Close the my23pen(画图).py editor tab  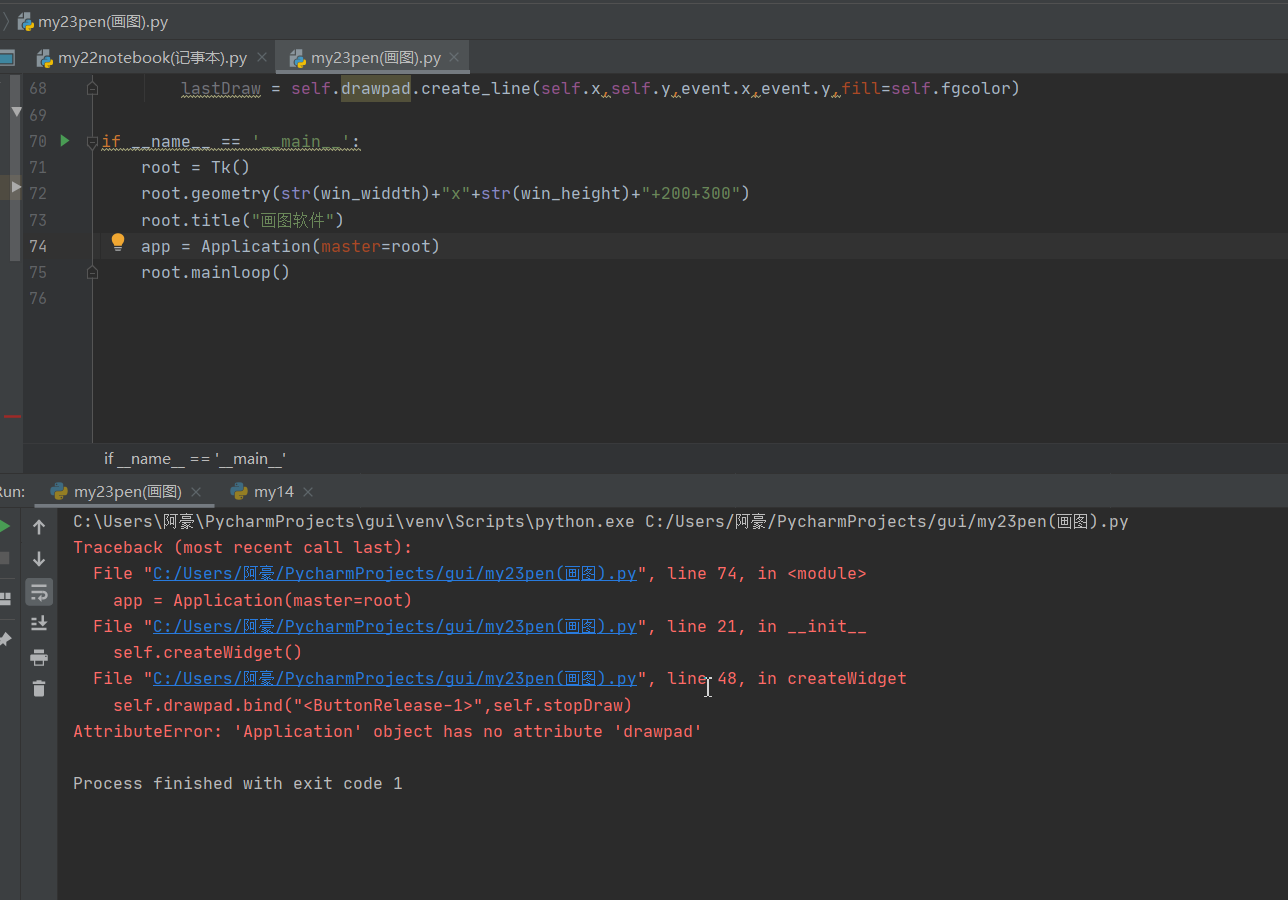pos(456,58)
